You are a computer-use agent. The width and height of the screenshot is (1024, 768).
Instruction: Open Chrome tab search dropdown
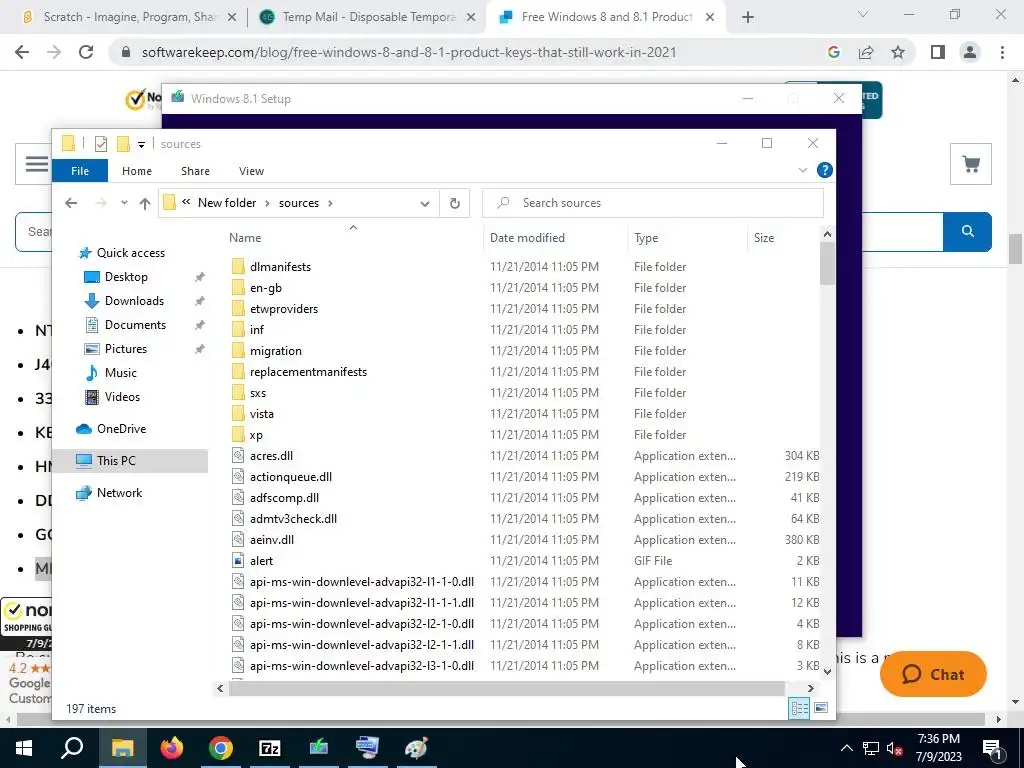(863, 14)
